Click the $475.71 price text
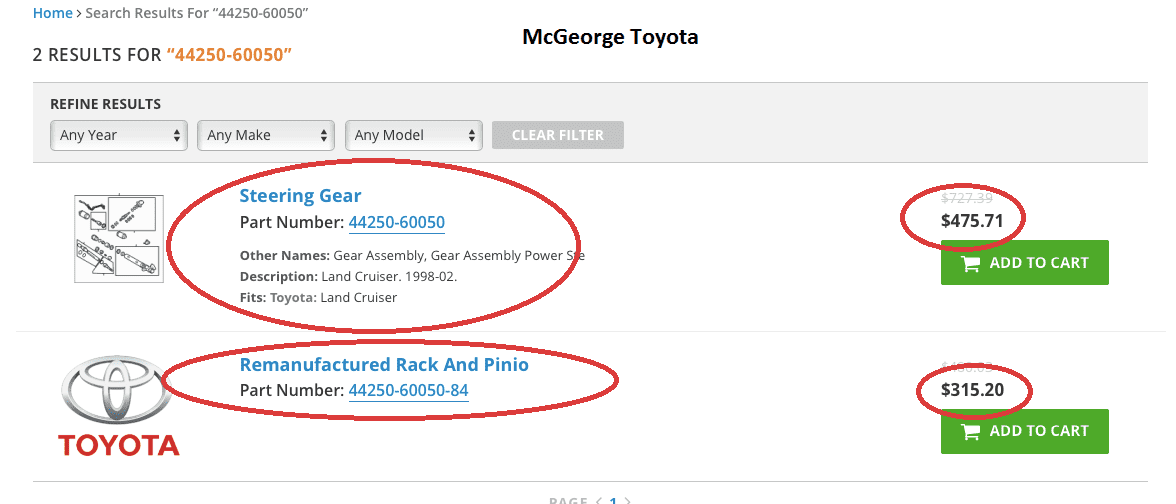 [972, 220]
